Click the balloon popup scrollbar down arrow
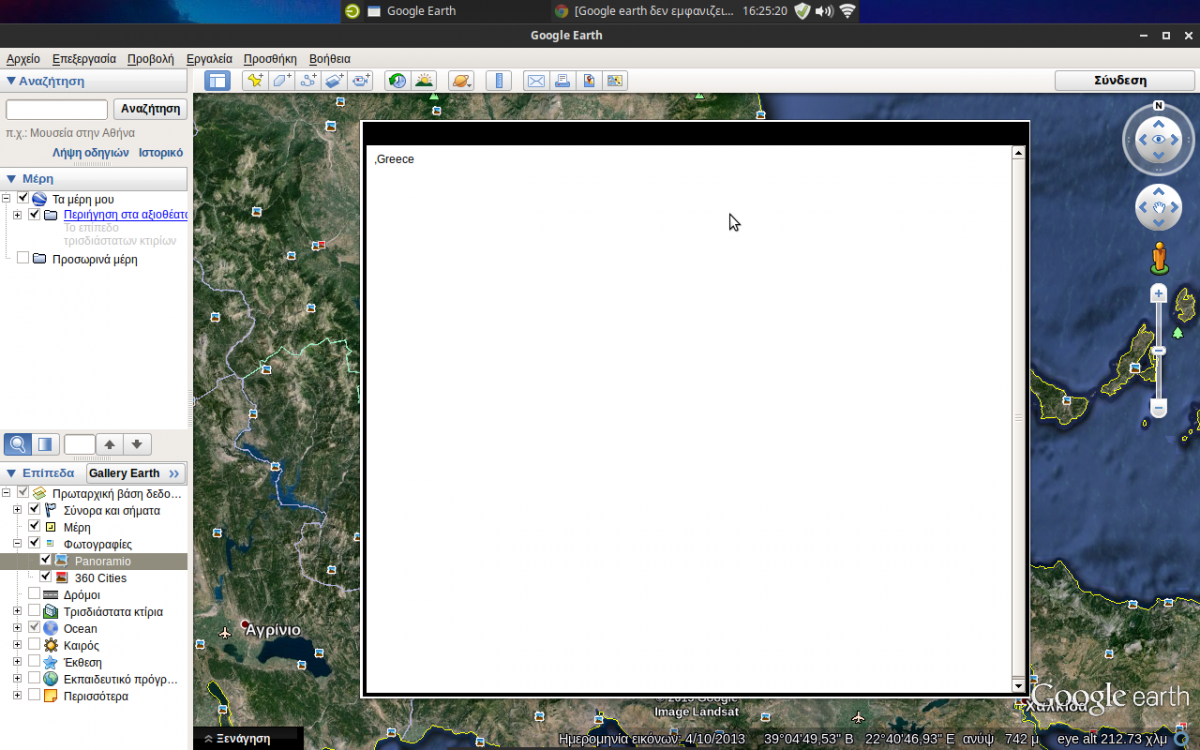The width and height of the screenshot is (1200, 750). [x=1019, y=686]
